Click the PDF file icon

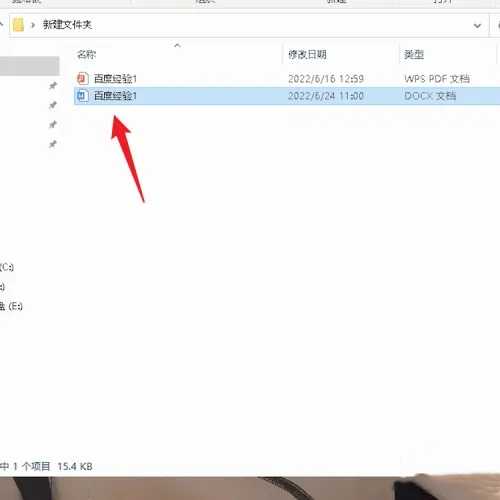pyautogui.click(x=83, y=79)
